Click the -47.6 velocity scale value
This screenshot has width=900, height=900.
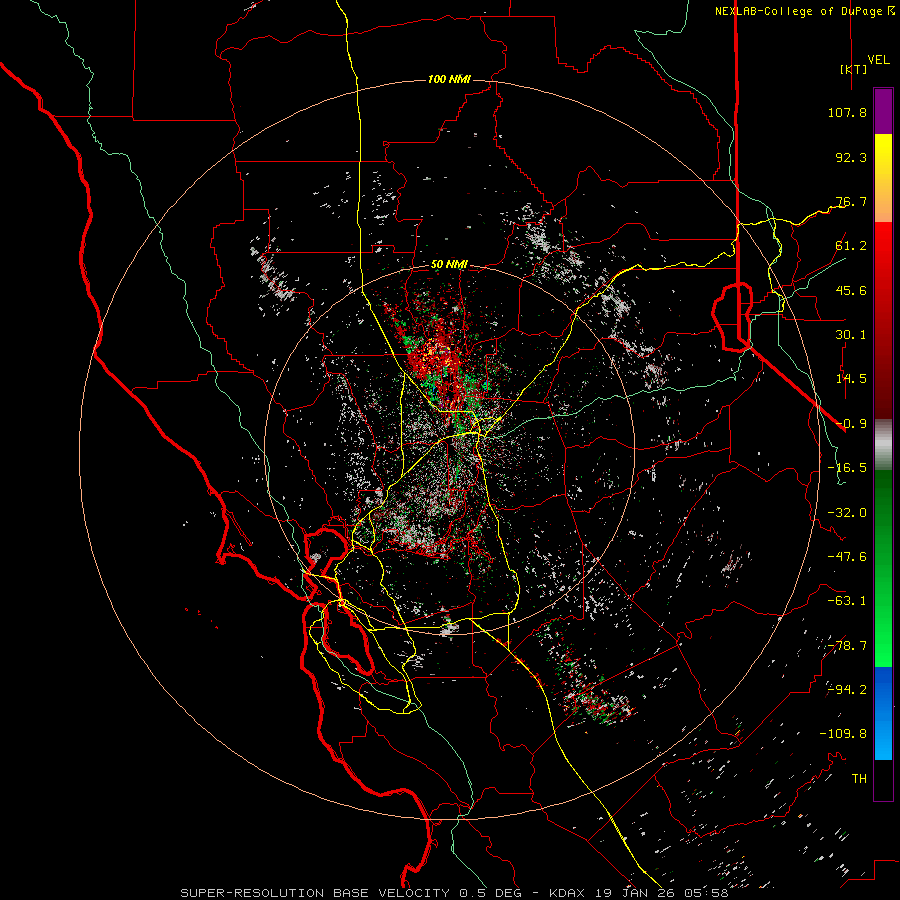pos(847,557)
